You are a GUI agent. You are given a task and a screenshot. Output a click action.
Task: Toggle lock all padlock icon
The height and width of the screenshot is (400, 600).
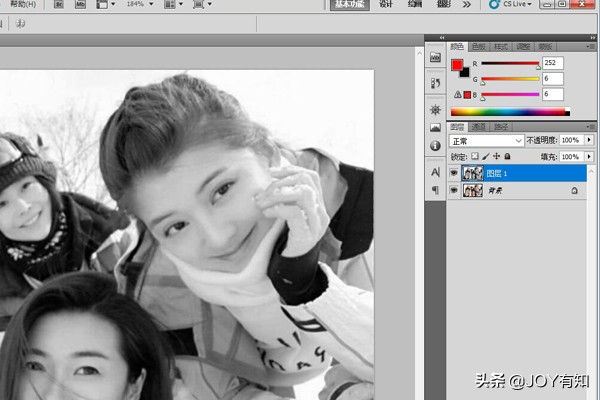(507, 156)
